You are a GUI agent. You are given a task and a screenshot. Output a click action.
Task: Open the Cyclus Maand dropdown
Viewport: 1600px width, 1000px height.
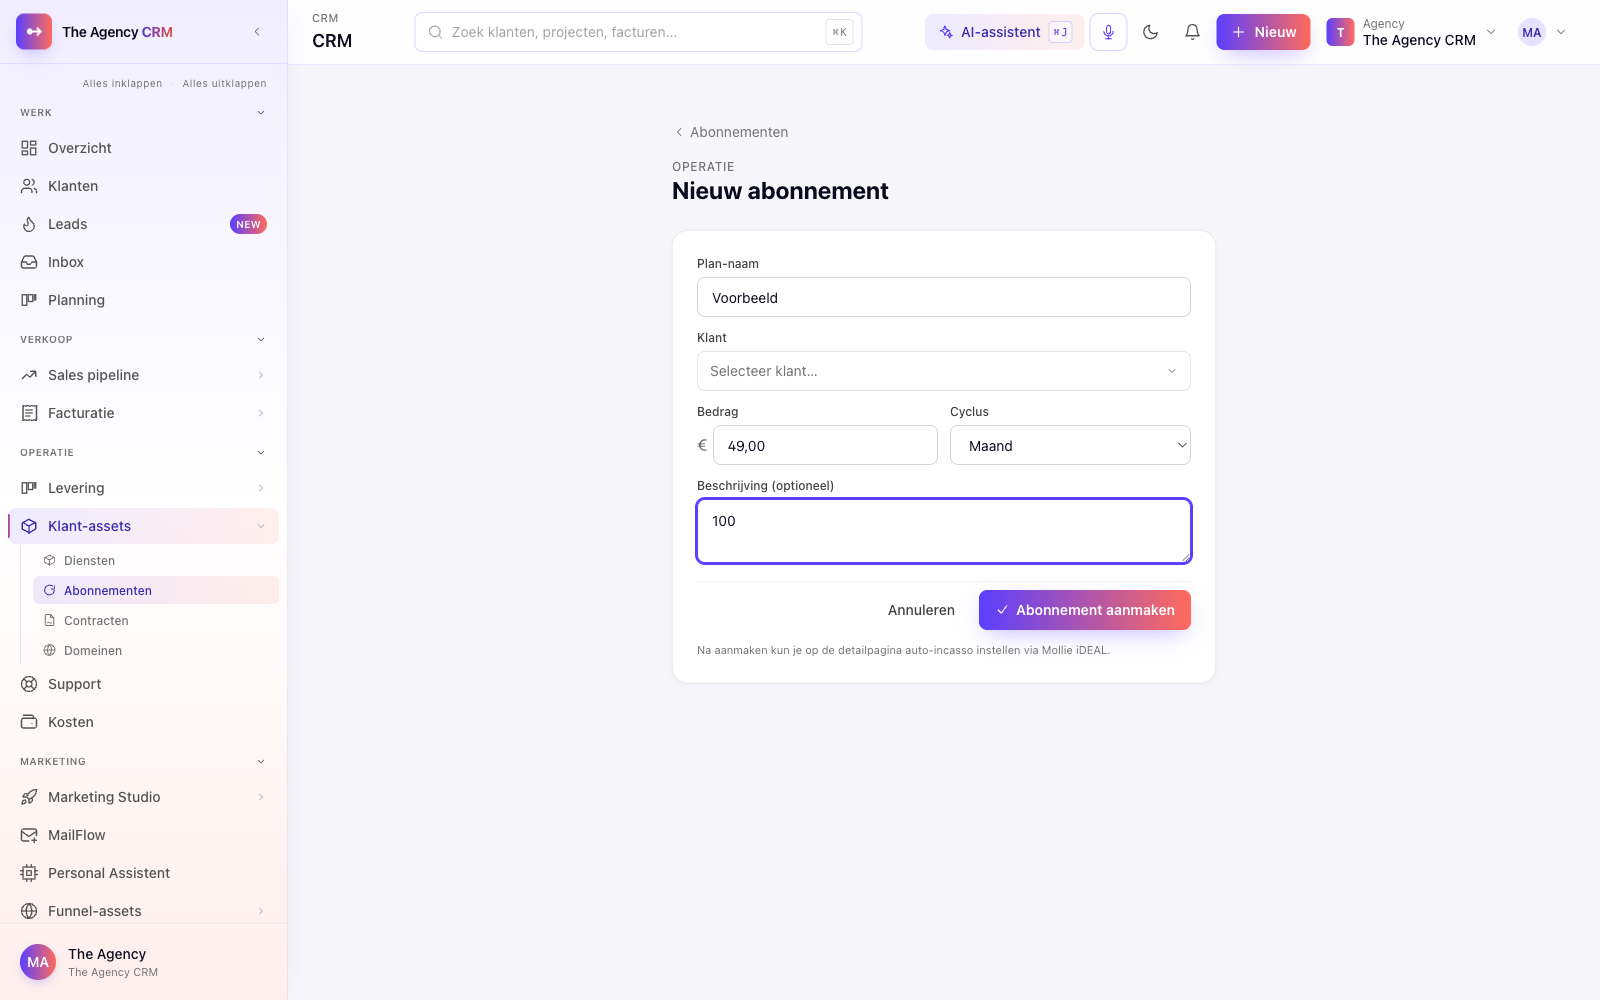[x=1070, y=445]
